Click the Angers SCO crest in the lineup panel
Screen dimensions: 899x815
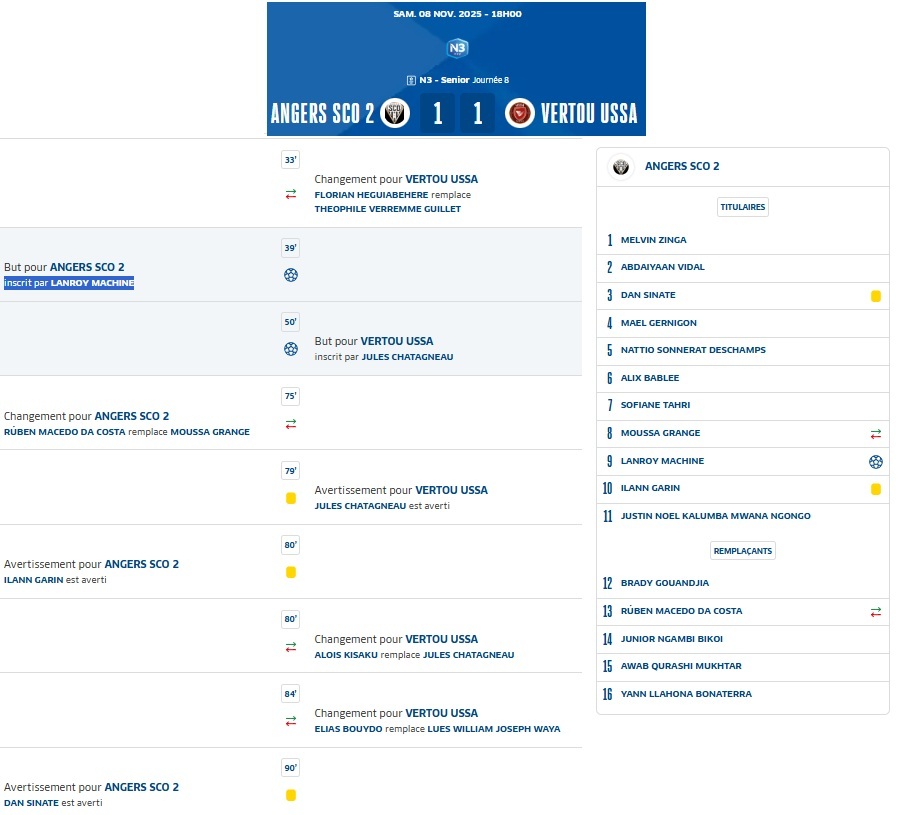coord(621,167)
